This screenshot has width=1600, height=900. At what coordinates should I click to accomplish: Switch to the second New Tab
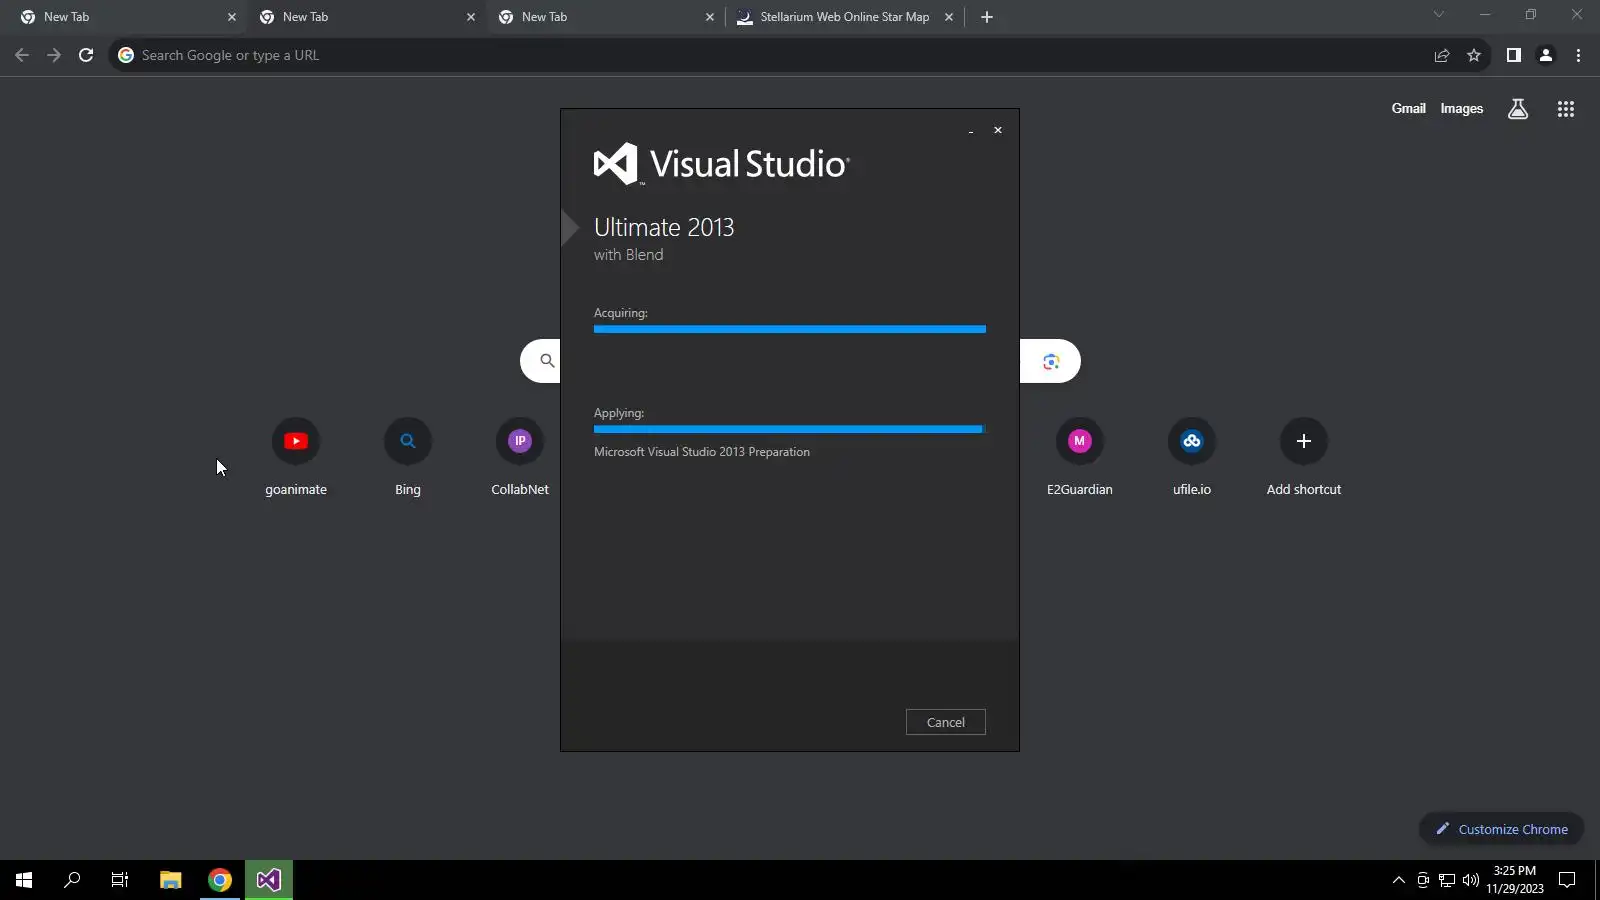coord(366,17)
